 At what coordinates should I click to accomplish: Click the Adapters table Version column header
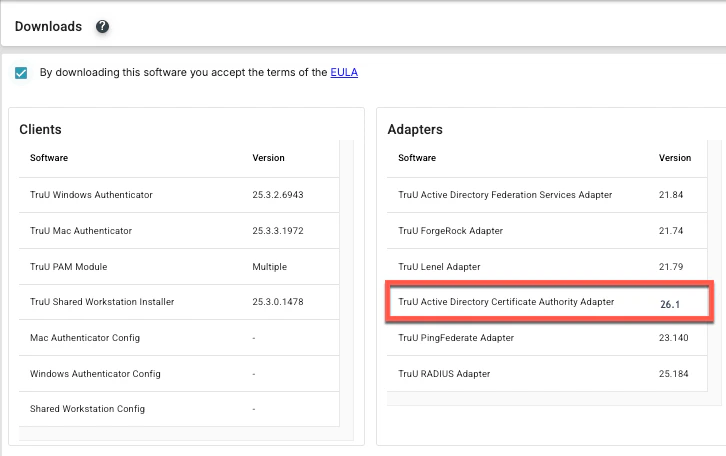675,158
